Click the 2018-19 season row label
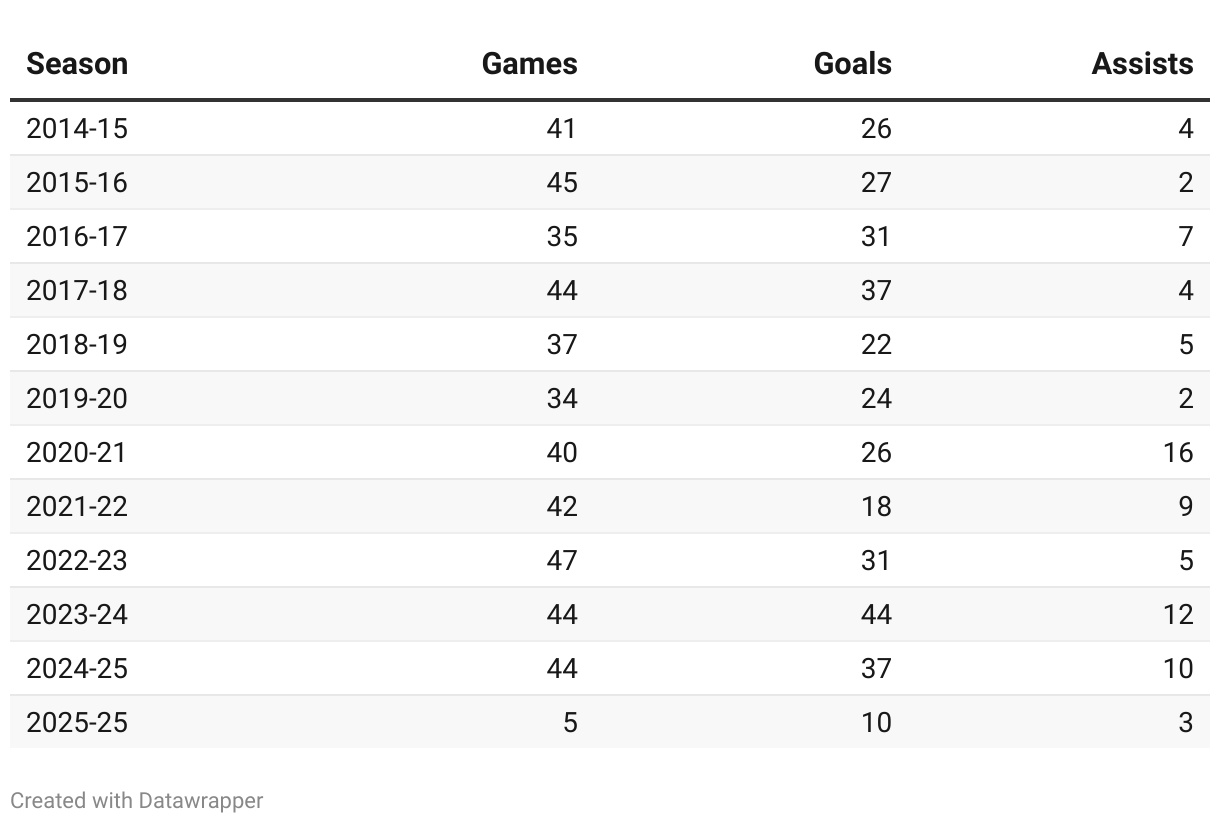 pyautogui.click(x=77, y=345)
